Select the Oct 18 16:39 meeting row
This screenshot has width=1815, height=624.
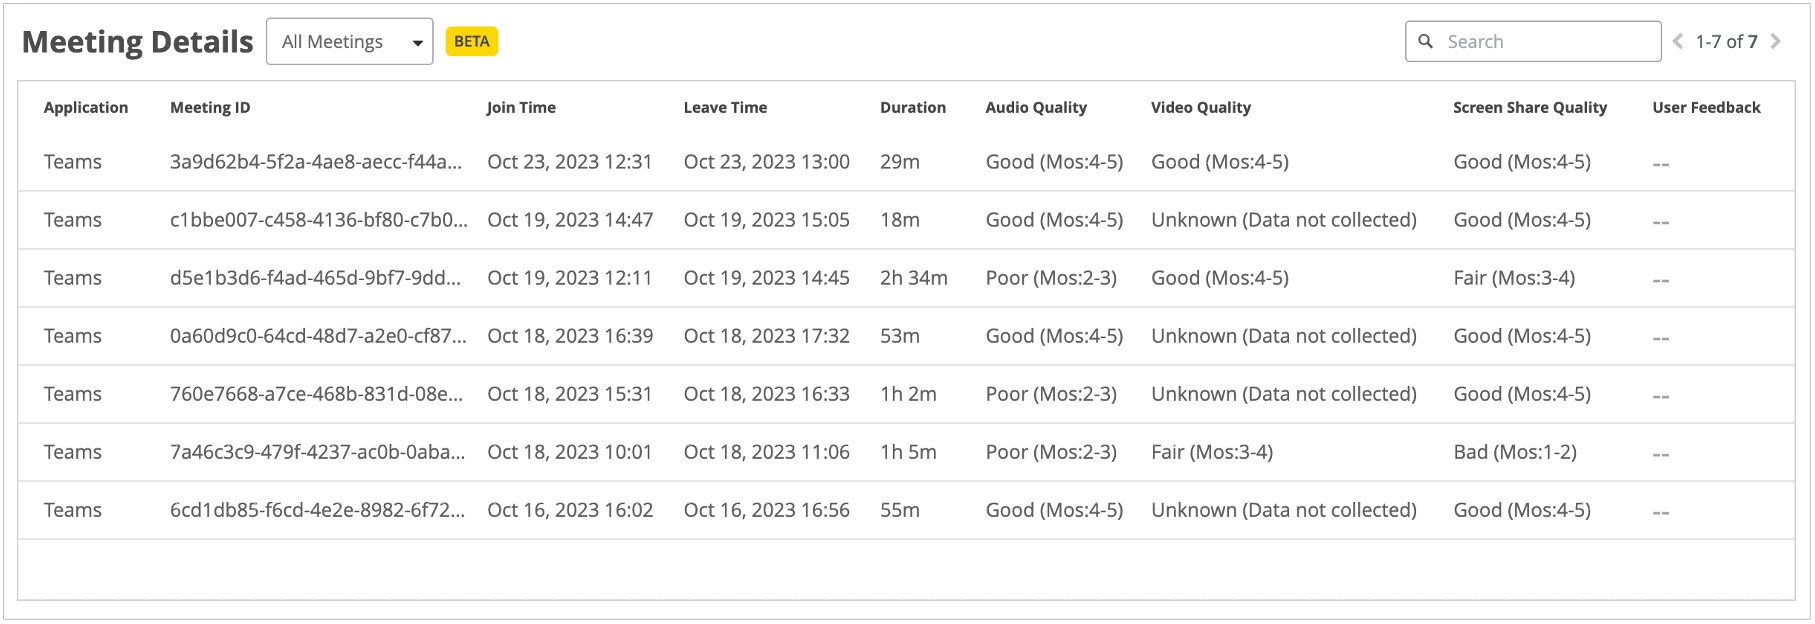570,336
